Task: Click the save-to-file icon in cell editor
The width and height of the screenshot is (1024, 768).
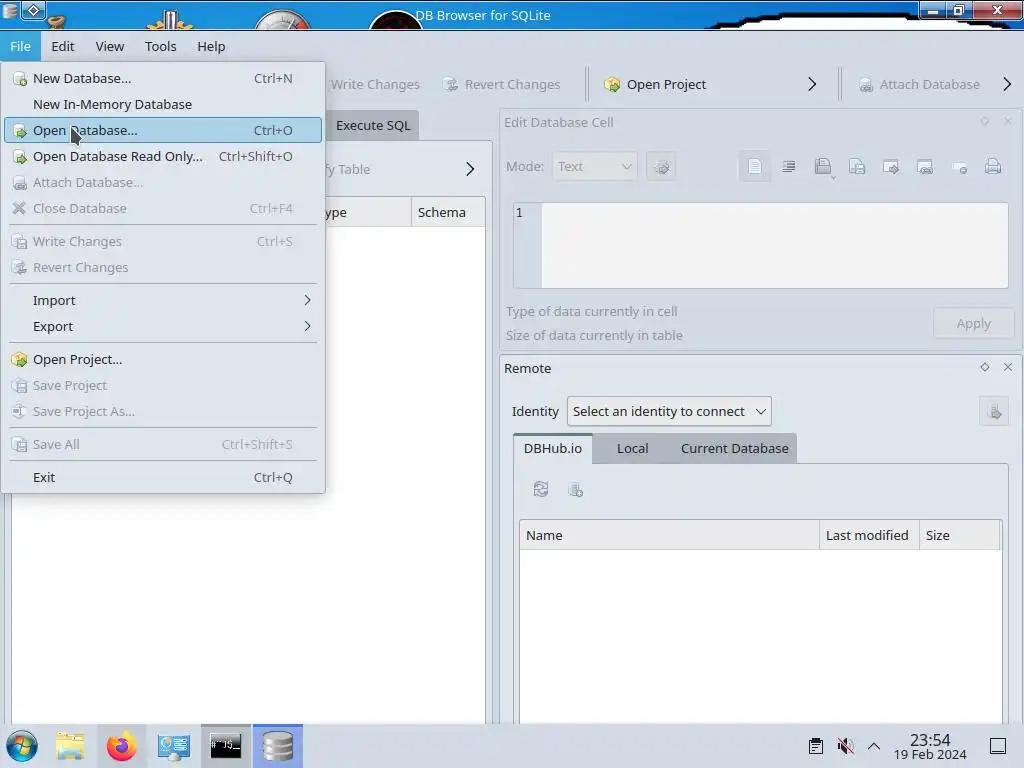Action: tap(857, 167)
